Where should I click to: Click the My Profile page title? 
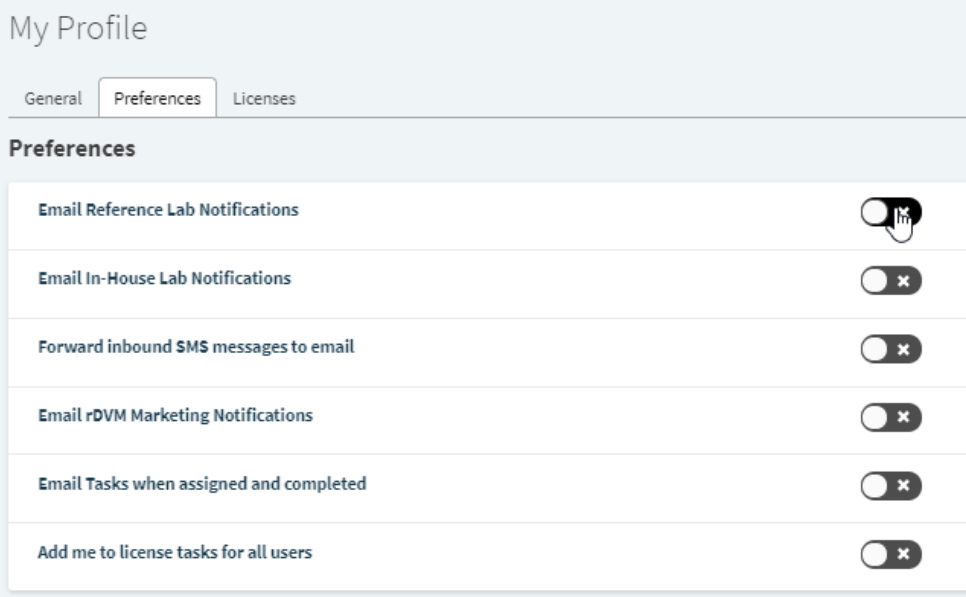[x=78, y=29]
